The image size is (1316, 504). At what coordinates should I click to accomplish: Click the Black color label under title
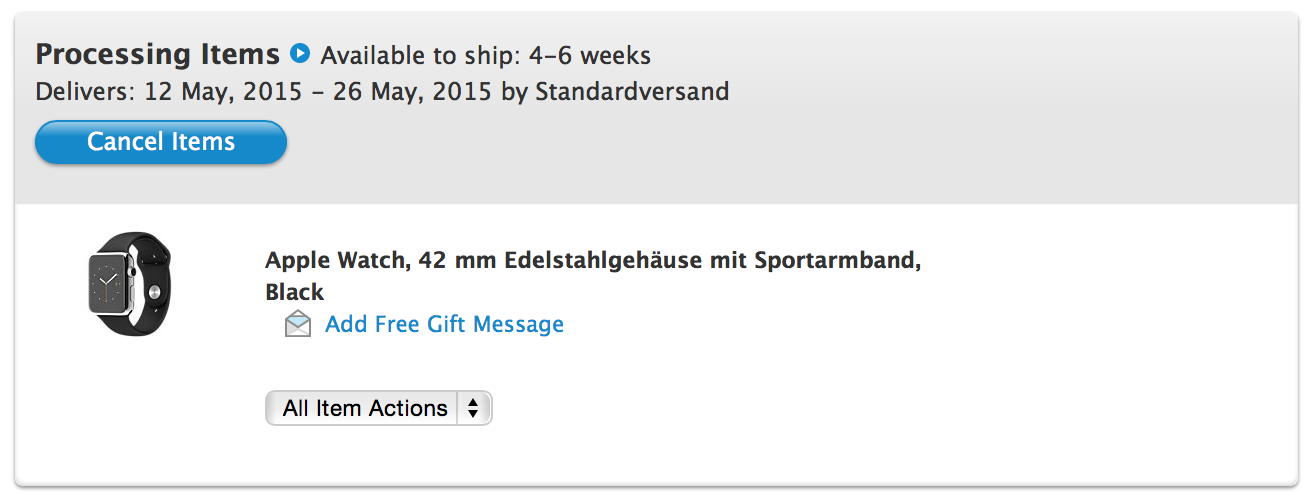click(x=294, y=292)
